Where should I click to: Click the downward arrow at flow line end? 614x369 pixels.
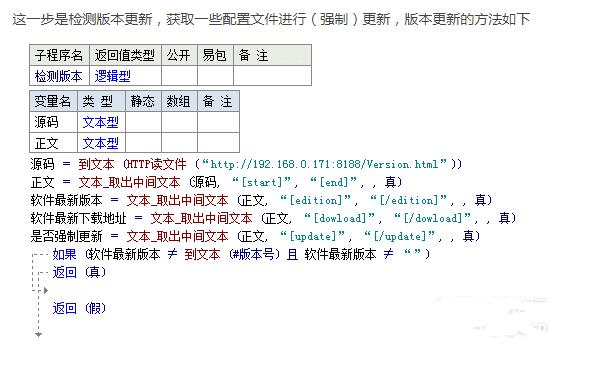(x=38, y=335)
